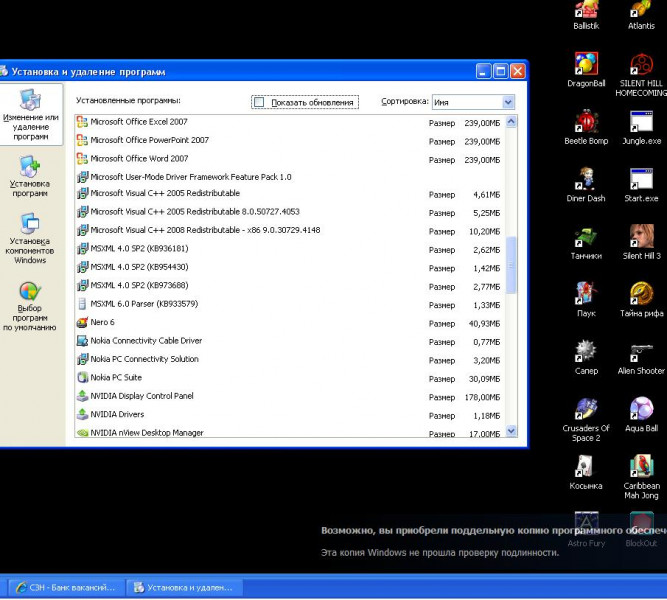The image size is (667, 600).
Task: Open the Сортировка dropdown showing Имя
Action: [473, 102]
